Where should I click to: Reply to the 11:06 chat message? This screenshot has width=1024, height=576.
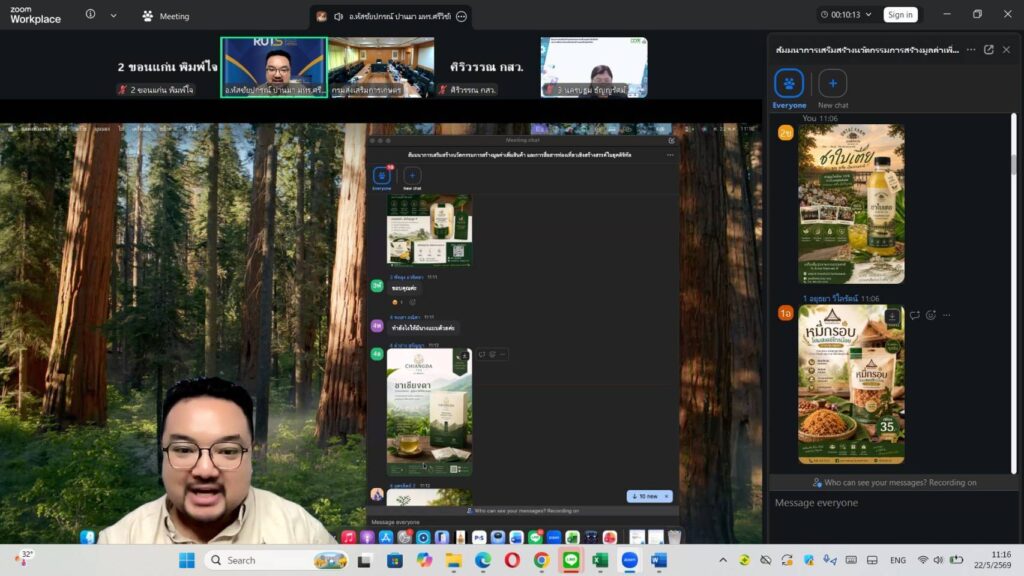pos(914,315)
